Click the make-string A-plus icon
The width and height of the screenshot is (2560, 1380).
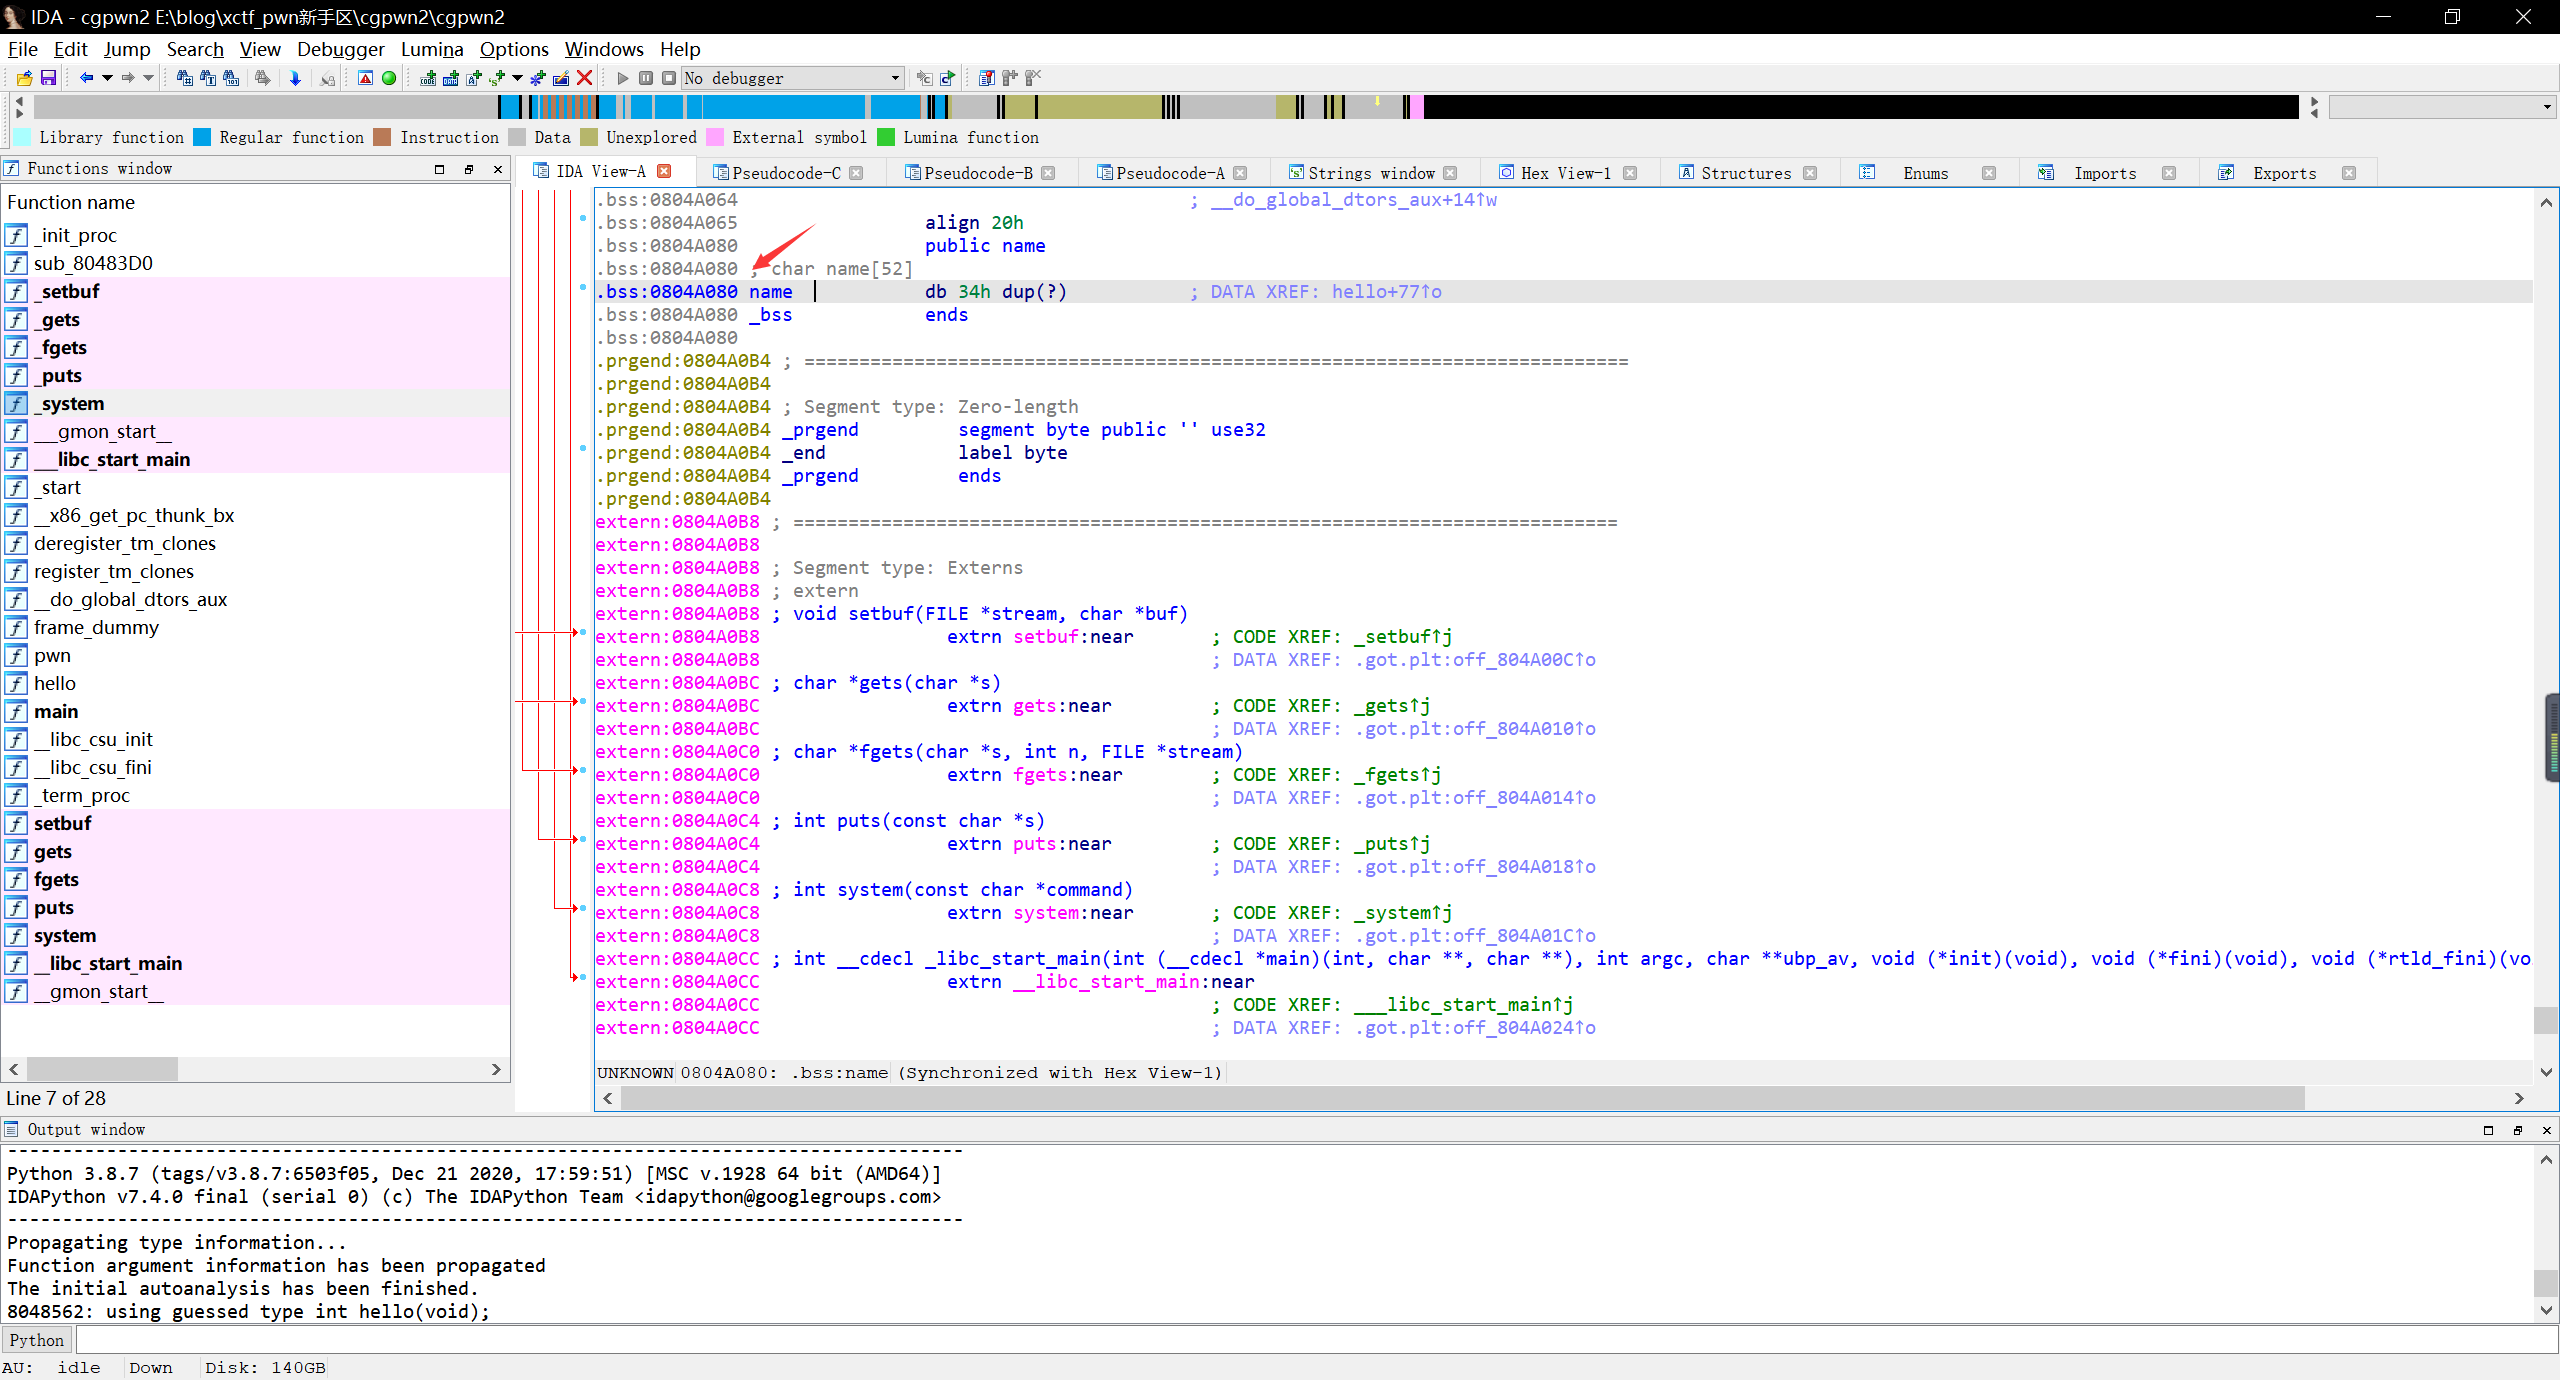click(x=474, y=78)
